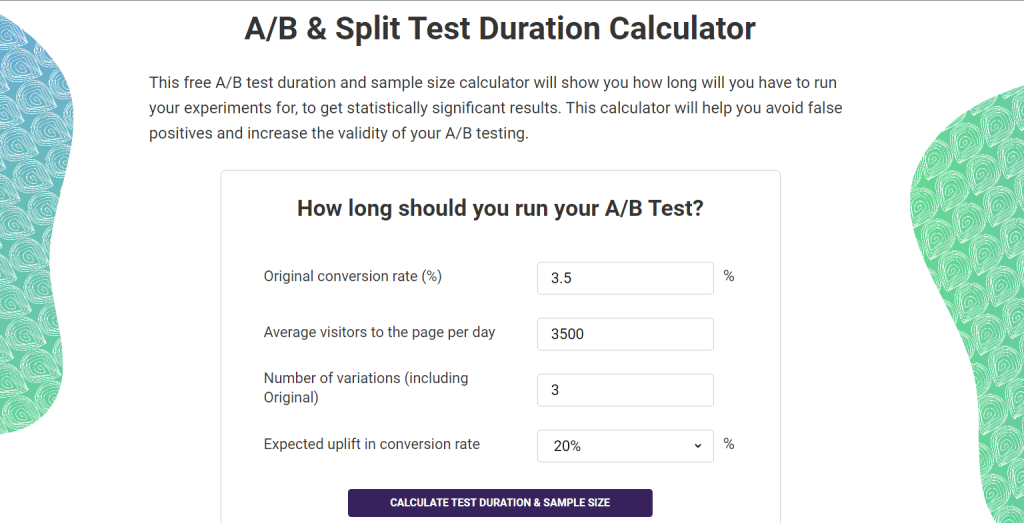Screen dimensions: 1024x523
Task: Click percent sign beside conversion rate field
Action: pyautogui.click(x=729, y=276)
